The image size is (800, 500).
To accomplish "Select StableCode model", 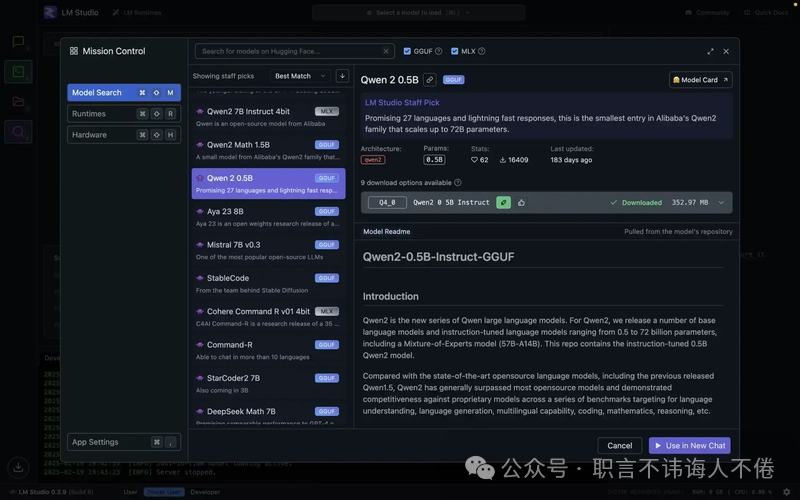I will (x=268, y=283).
